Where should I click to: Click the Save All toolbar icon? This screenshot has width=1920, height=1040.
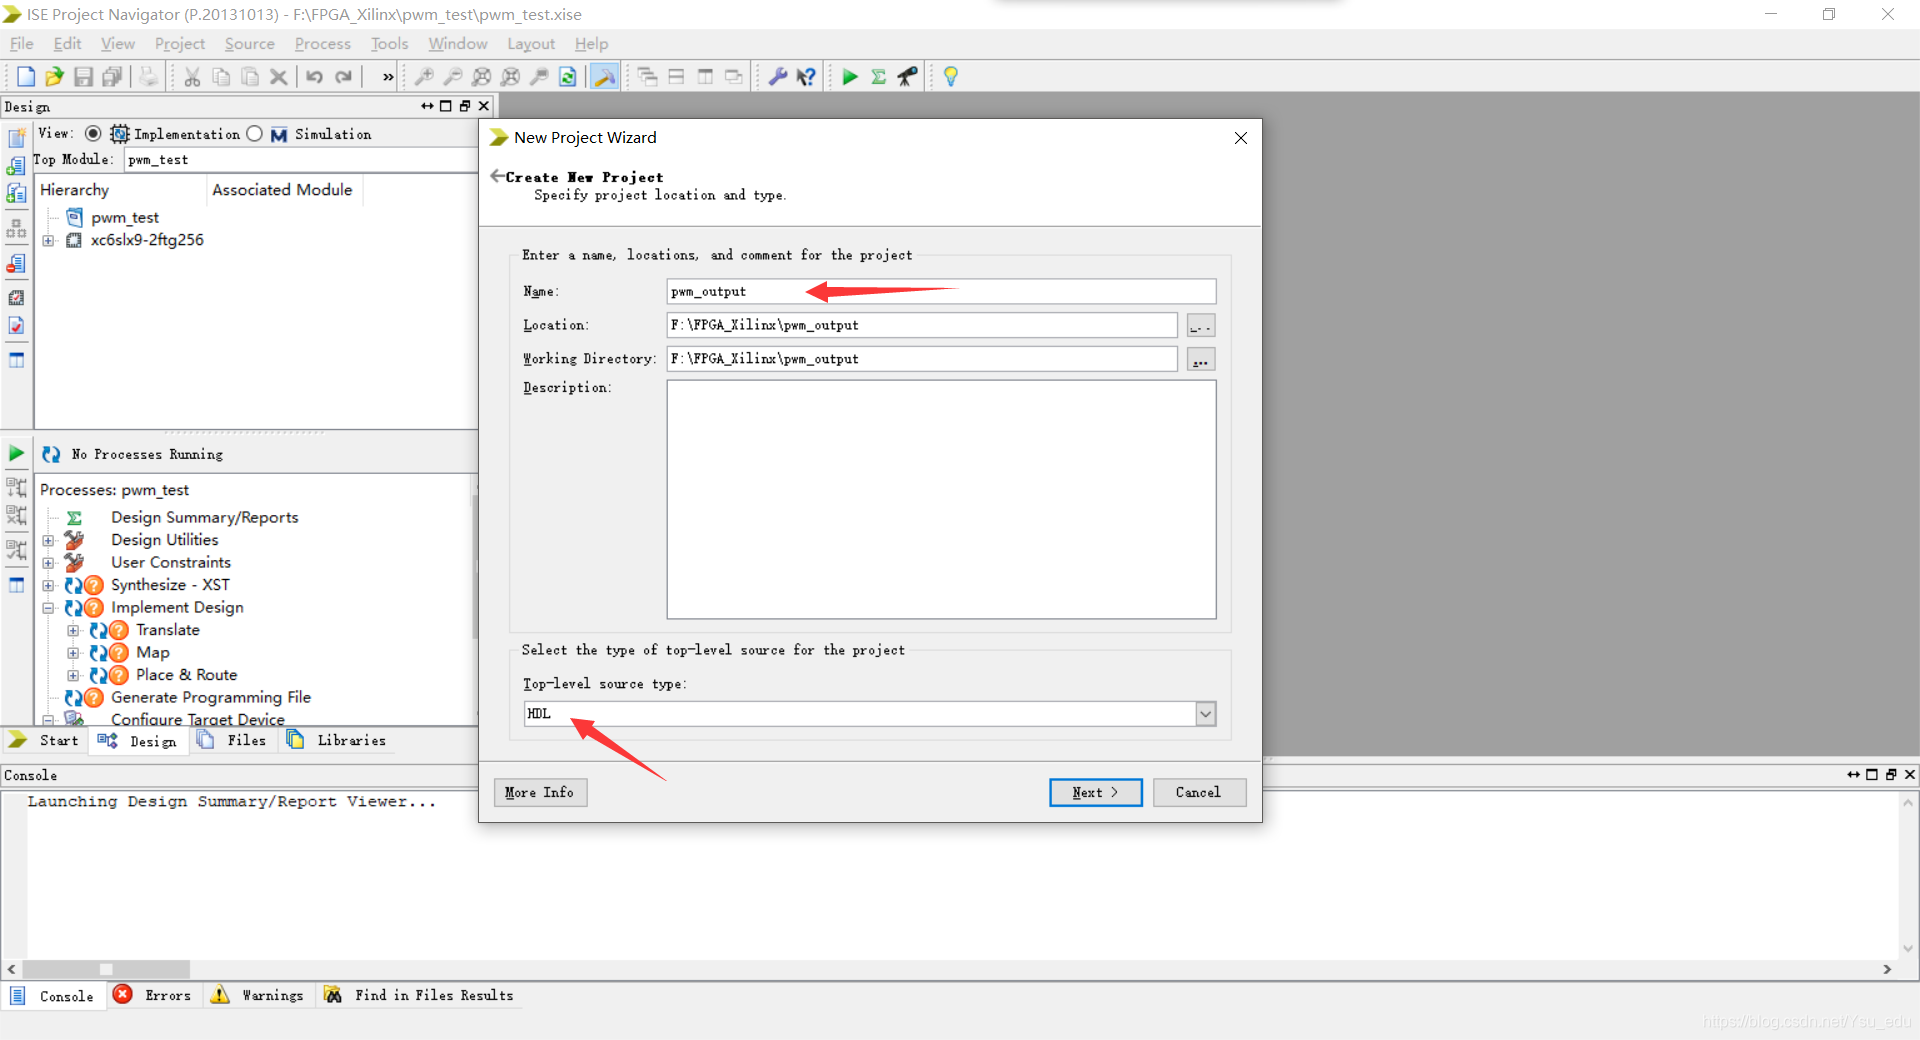[x=112, y=77]
